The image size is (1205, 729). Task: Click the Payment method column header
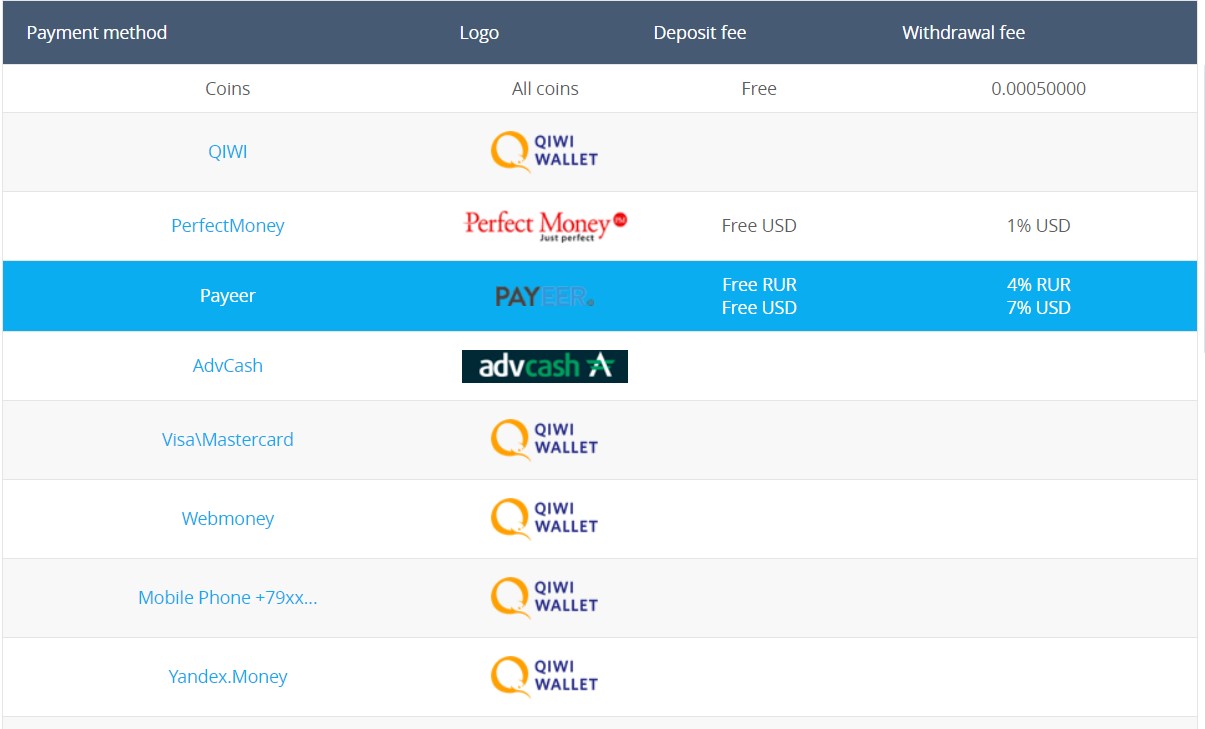click(97, 33)
